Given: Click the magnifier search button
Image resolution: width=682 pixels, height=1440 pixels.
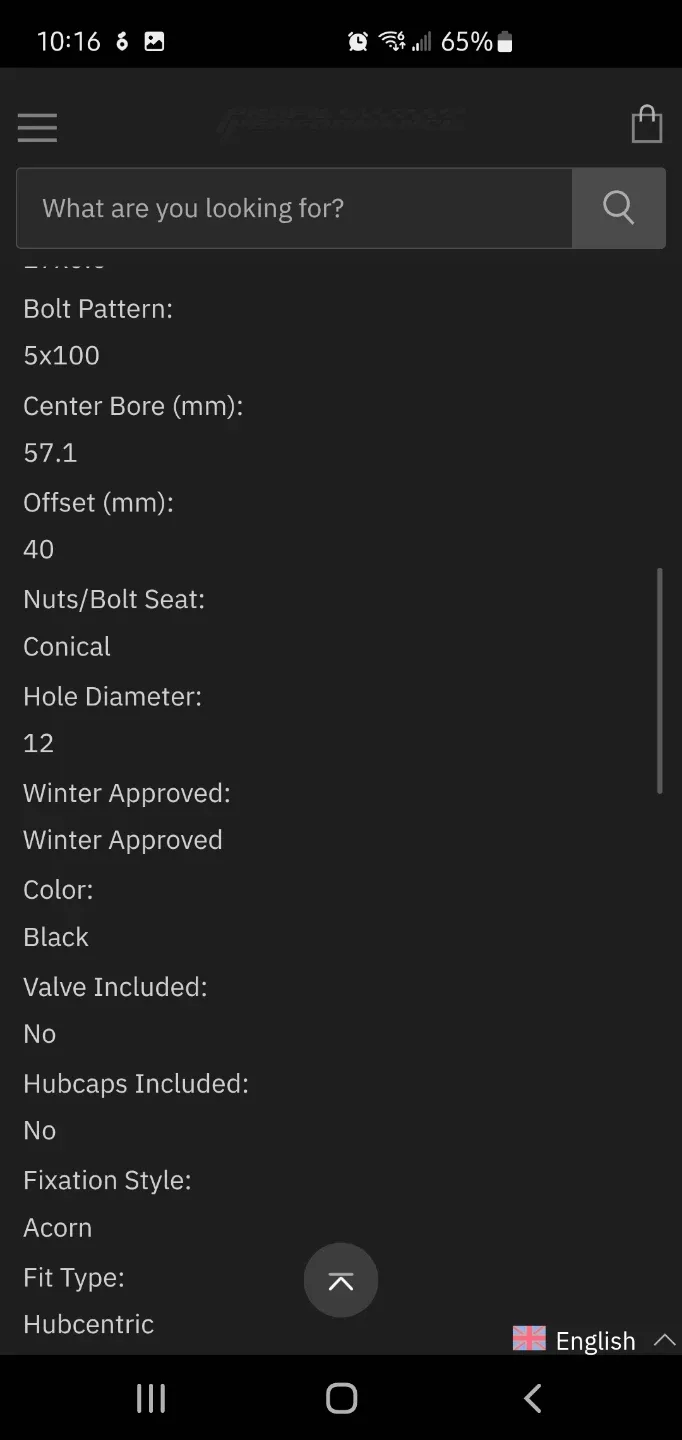Looking at the screenshot, I should coord(618,208).
